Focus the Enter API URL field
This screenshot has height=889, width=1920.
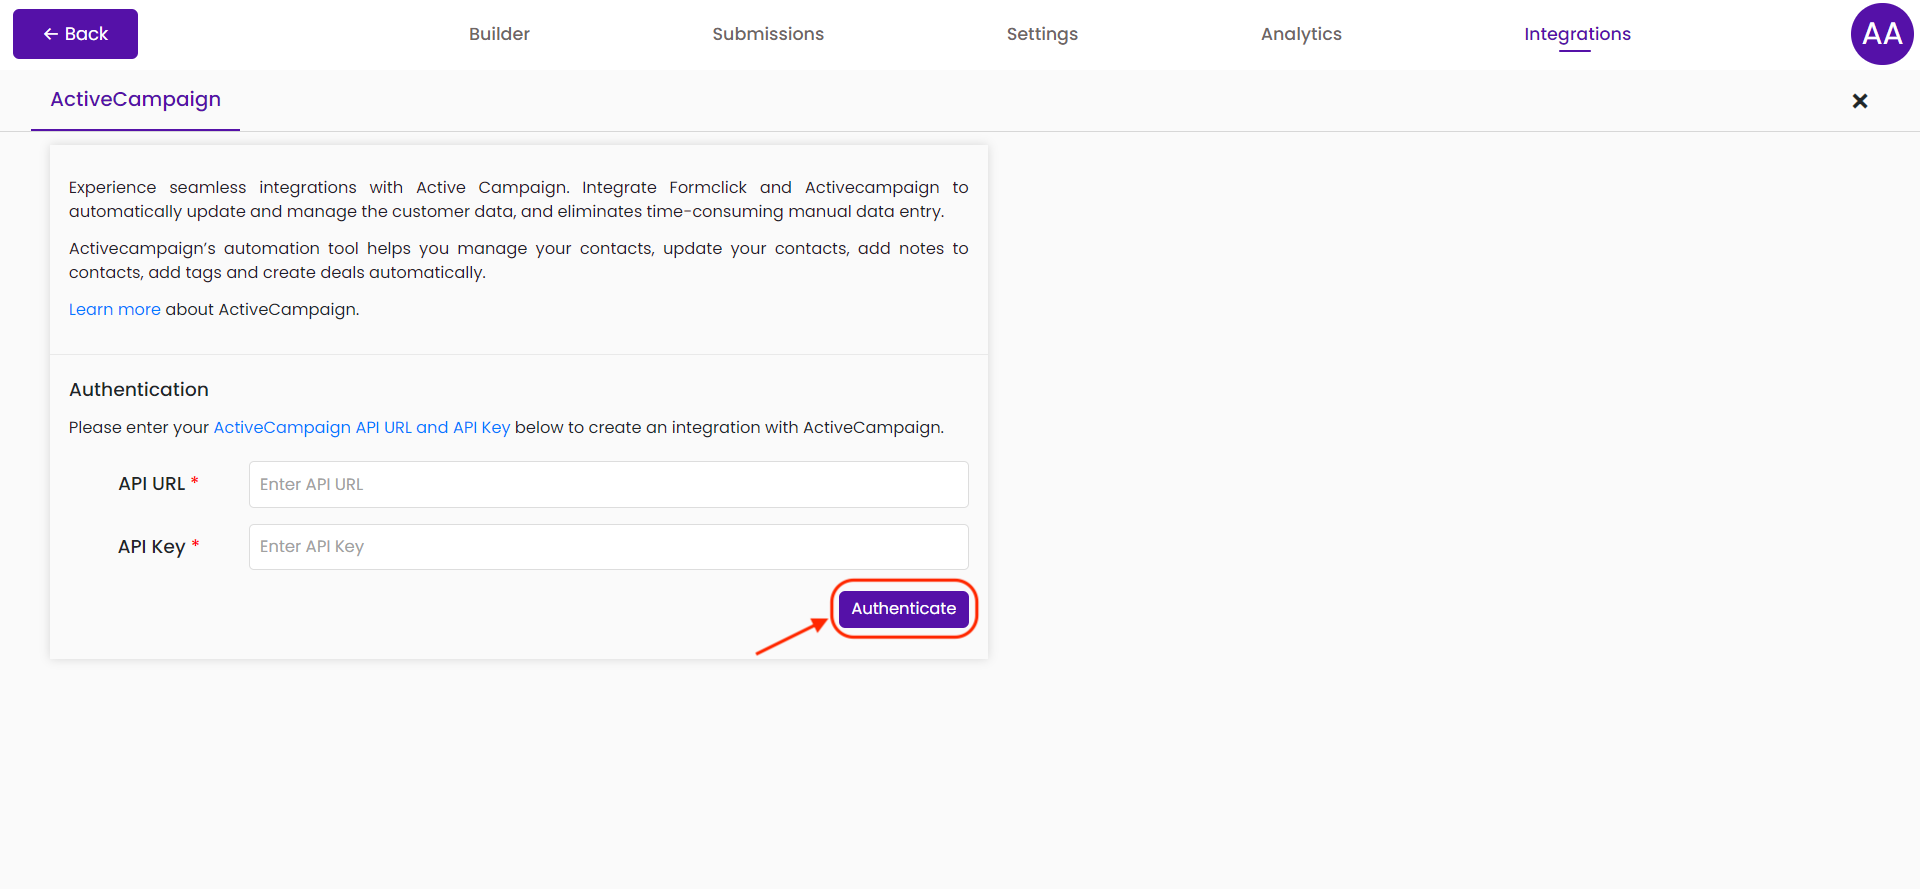pyautogui.click(x=608, y=484)
